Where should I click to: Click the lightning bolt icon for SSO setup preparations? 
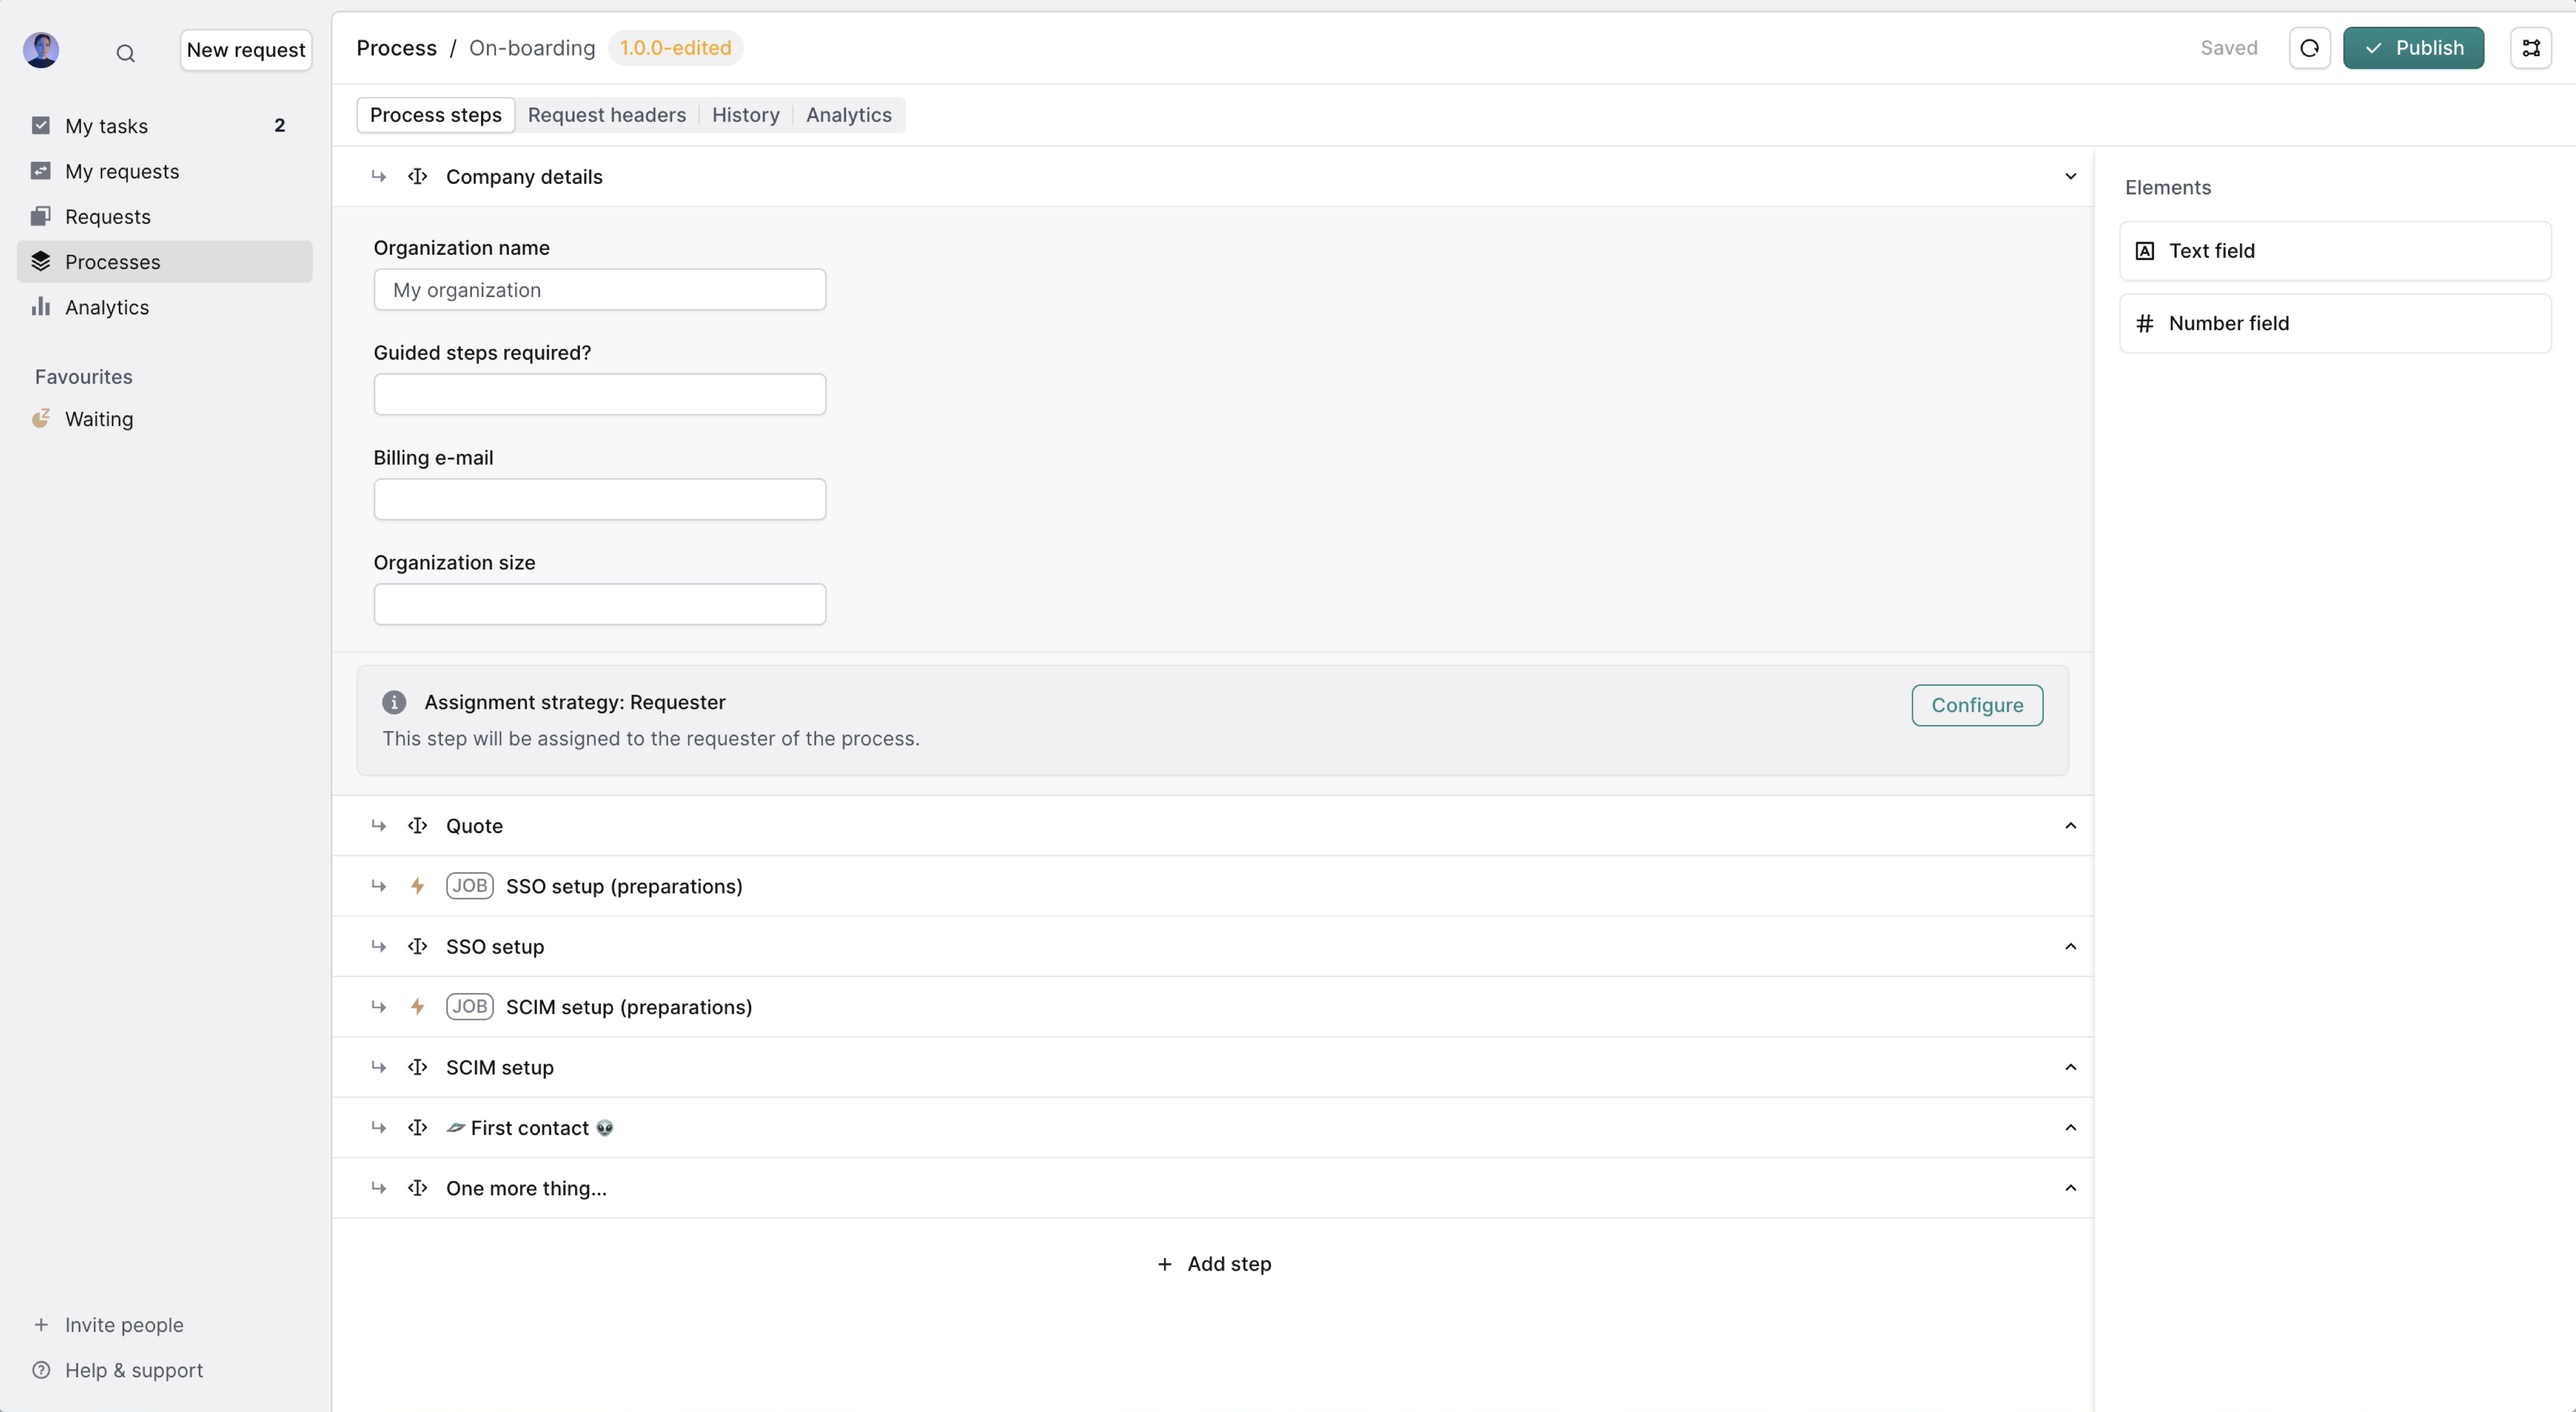coord(417,885)
